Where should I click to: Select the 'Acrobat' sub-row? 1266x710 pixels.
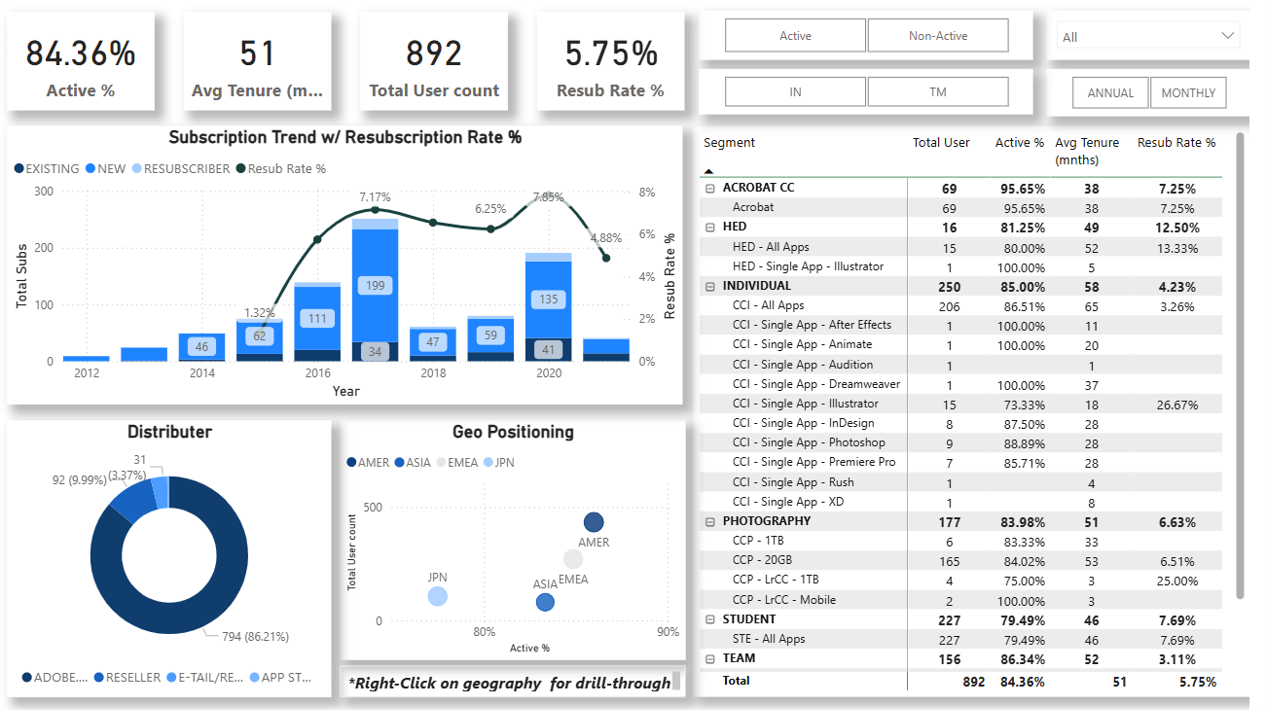point(961,208)
